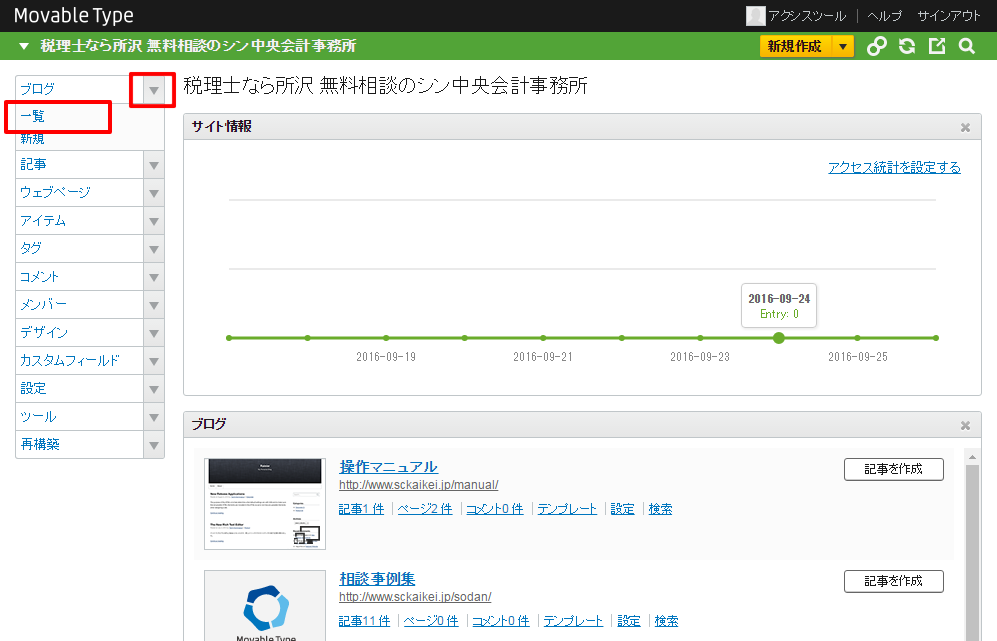The width and height of the screenshot is (997, 641).
Task: Click 記事1件 link for 操作マニュアル
Action: [x=362, y=509]
